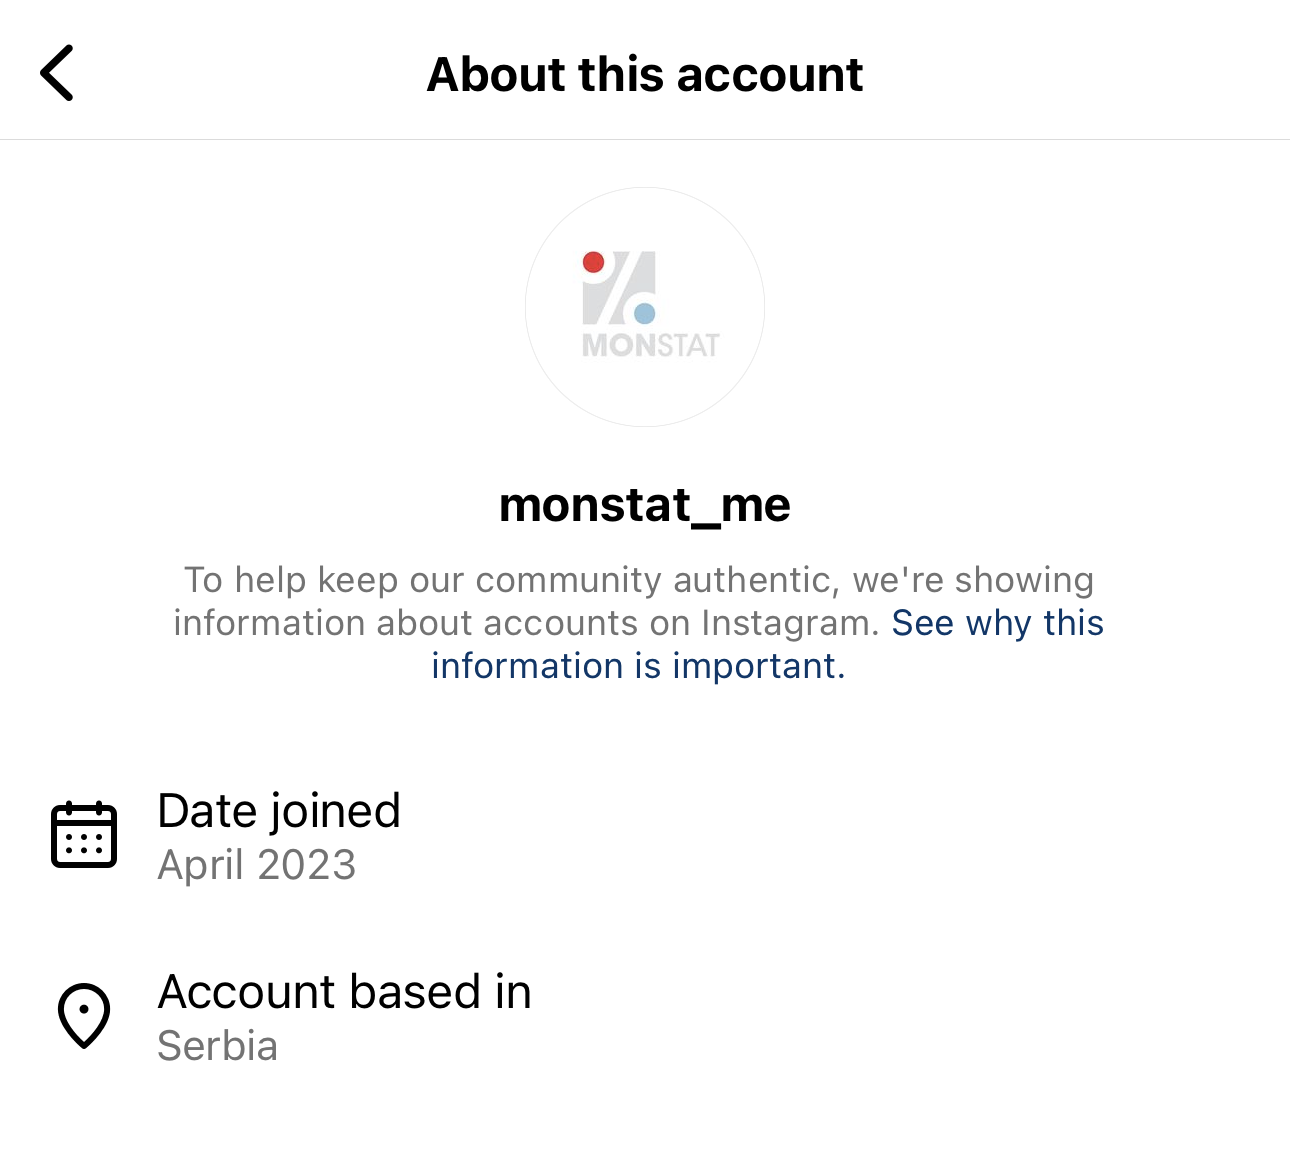This screenshot has width=1290, height=1155.
Task: Tap the 'Date joined' label
Action: tap(279, 811)
